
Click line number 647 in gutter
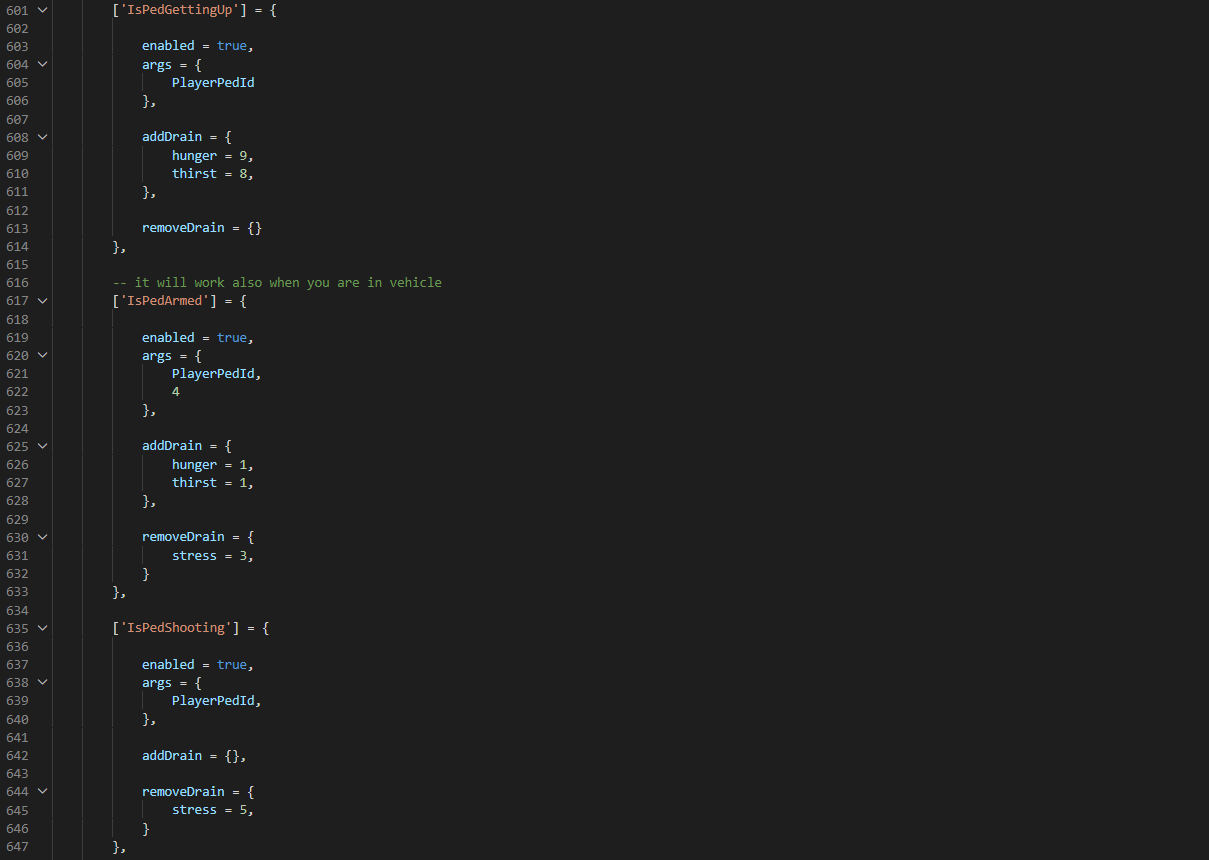[x=17, y=847]
